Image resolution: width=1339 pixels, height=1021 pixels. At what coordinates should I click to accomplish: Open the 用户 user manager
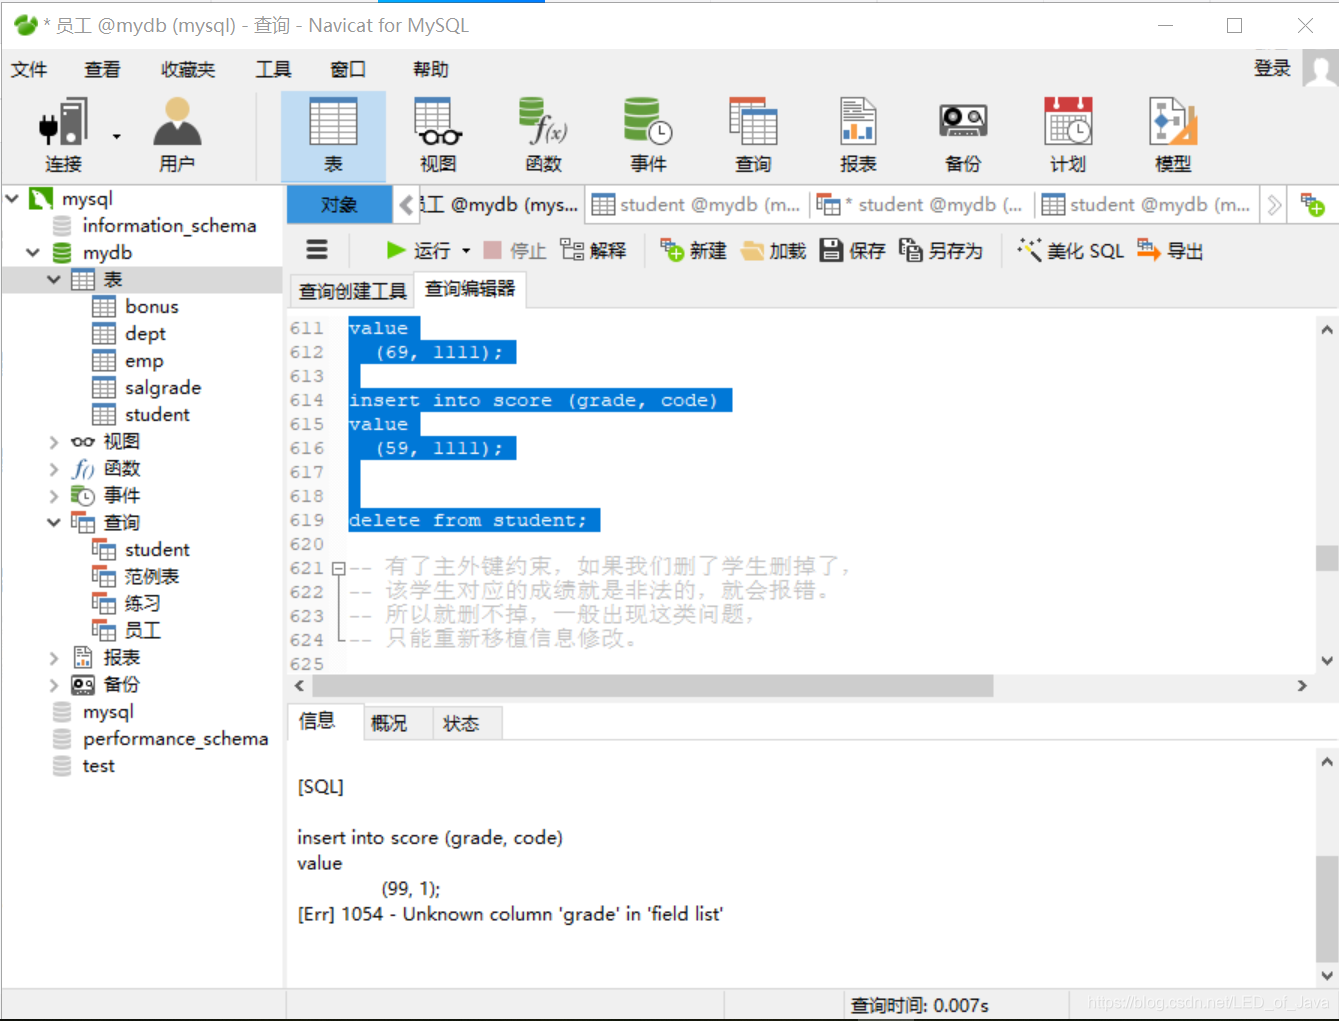click(177, 135)
